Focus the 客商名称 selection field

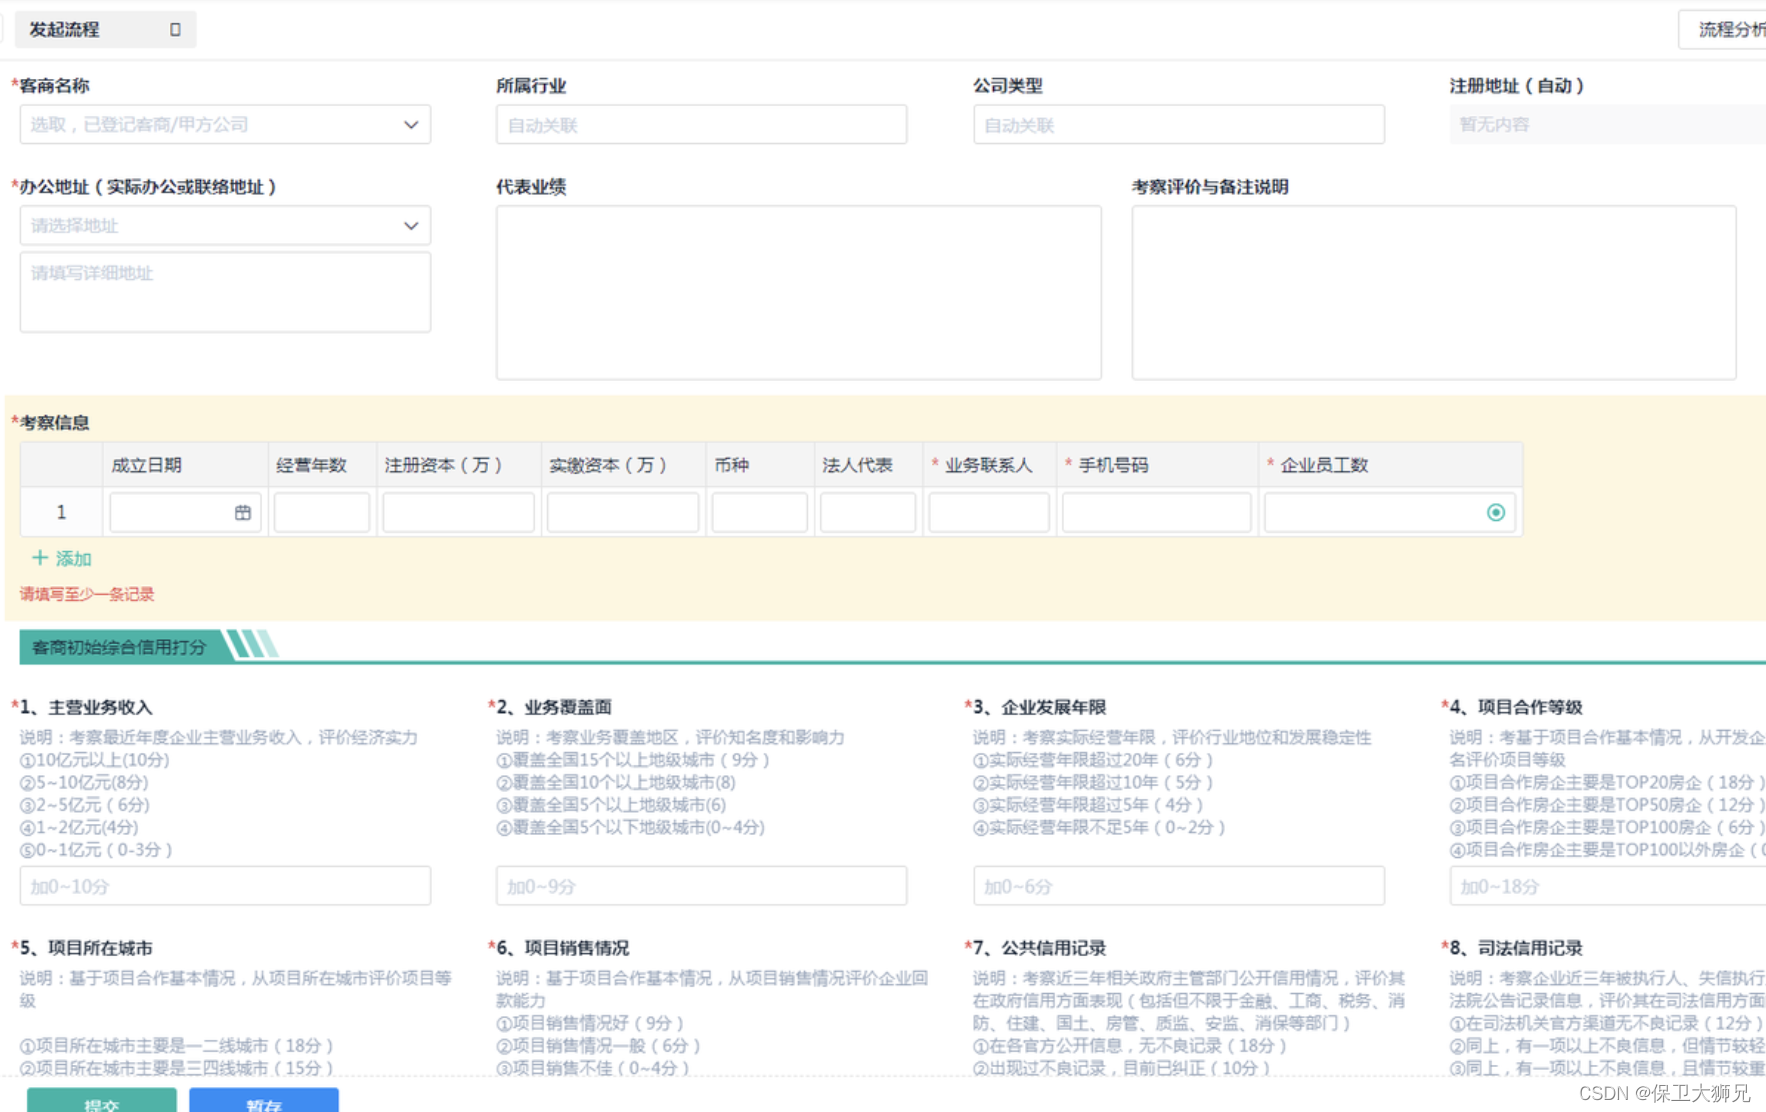pos(225,125)
